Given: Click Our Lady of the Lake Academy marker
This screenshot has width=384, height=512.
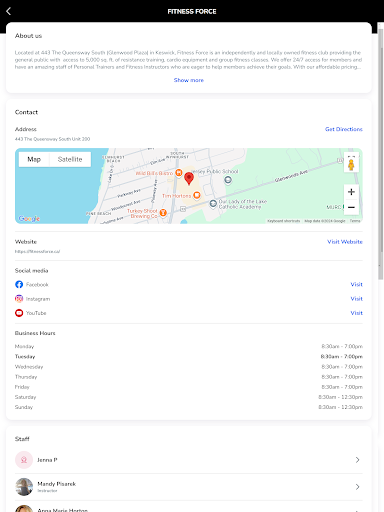Looking at the screenshot, I should coord(213,203).
